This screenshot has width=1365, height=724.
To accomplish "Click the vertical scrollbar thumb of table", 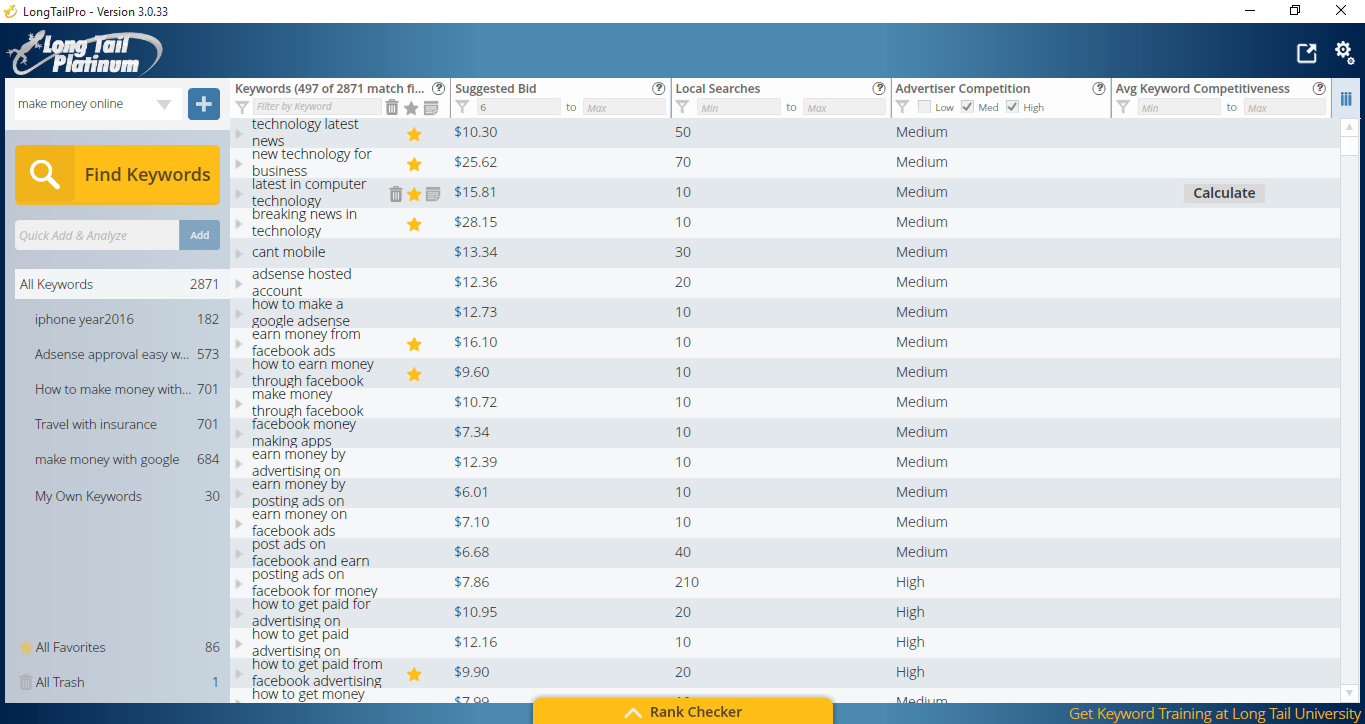I will [1350, 146].
